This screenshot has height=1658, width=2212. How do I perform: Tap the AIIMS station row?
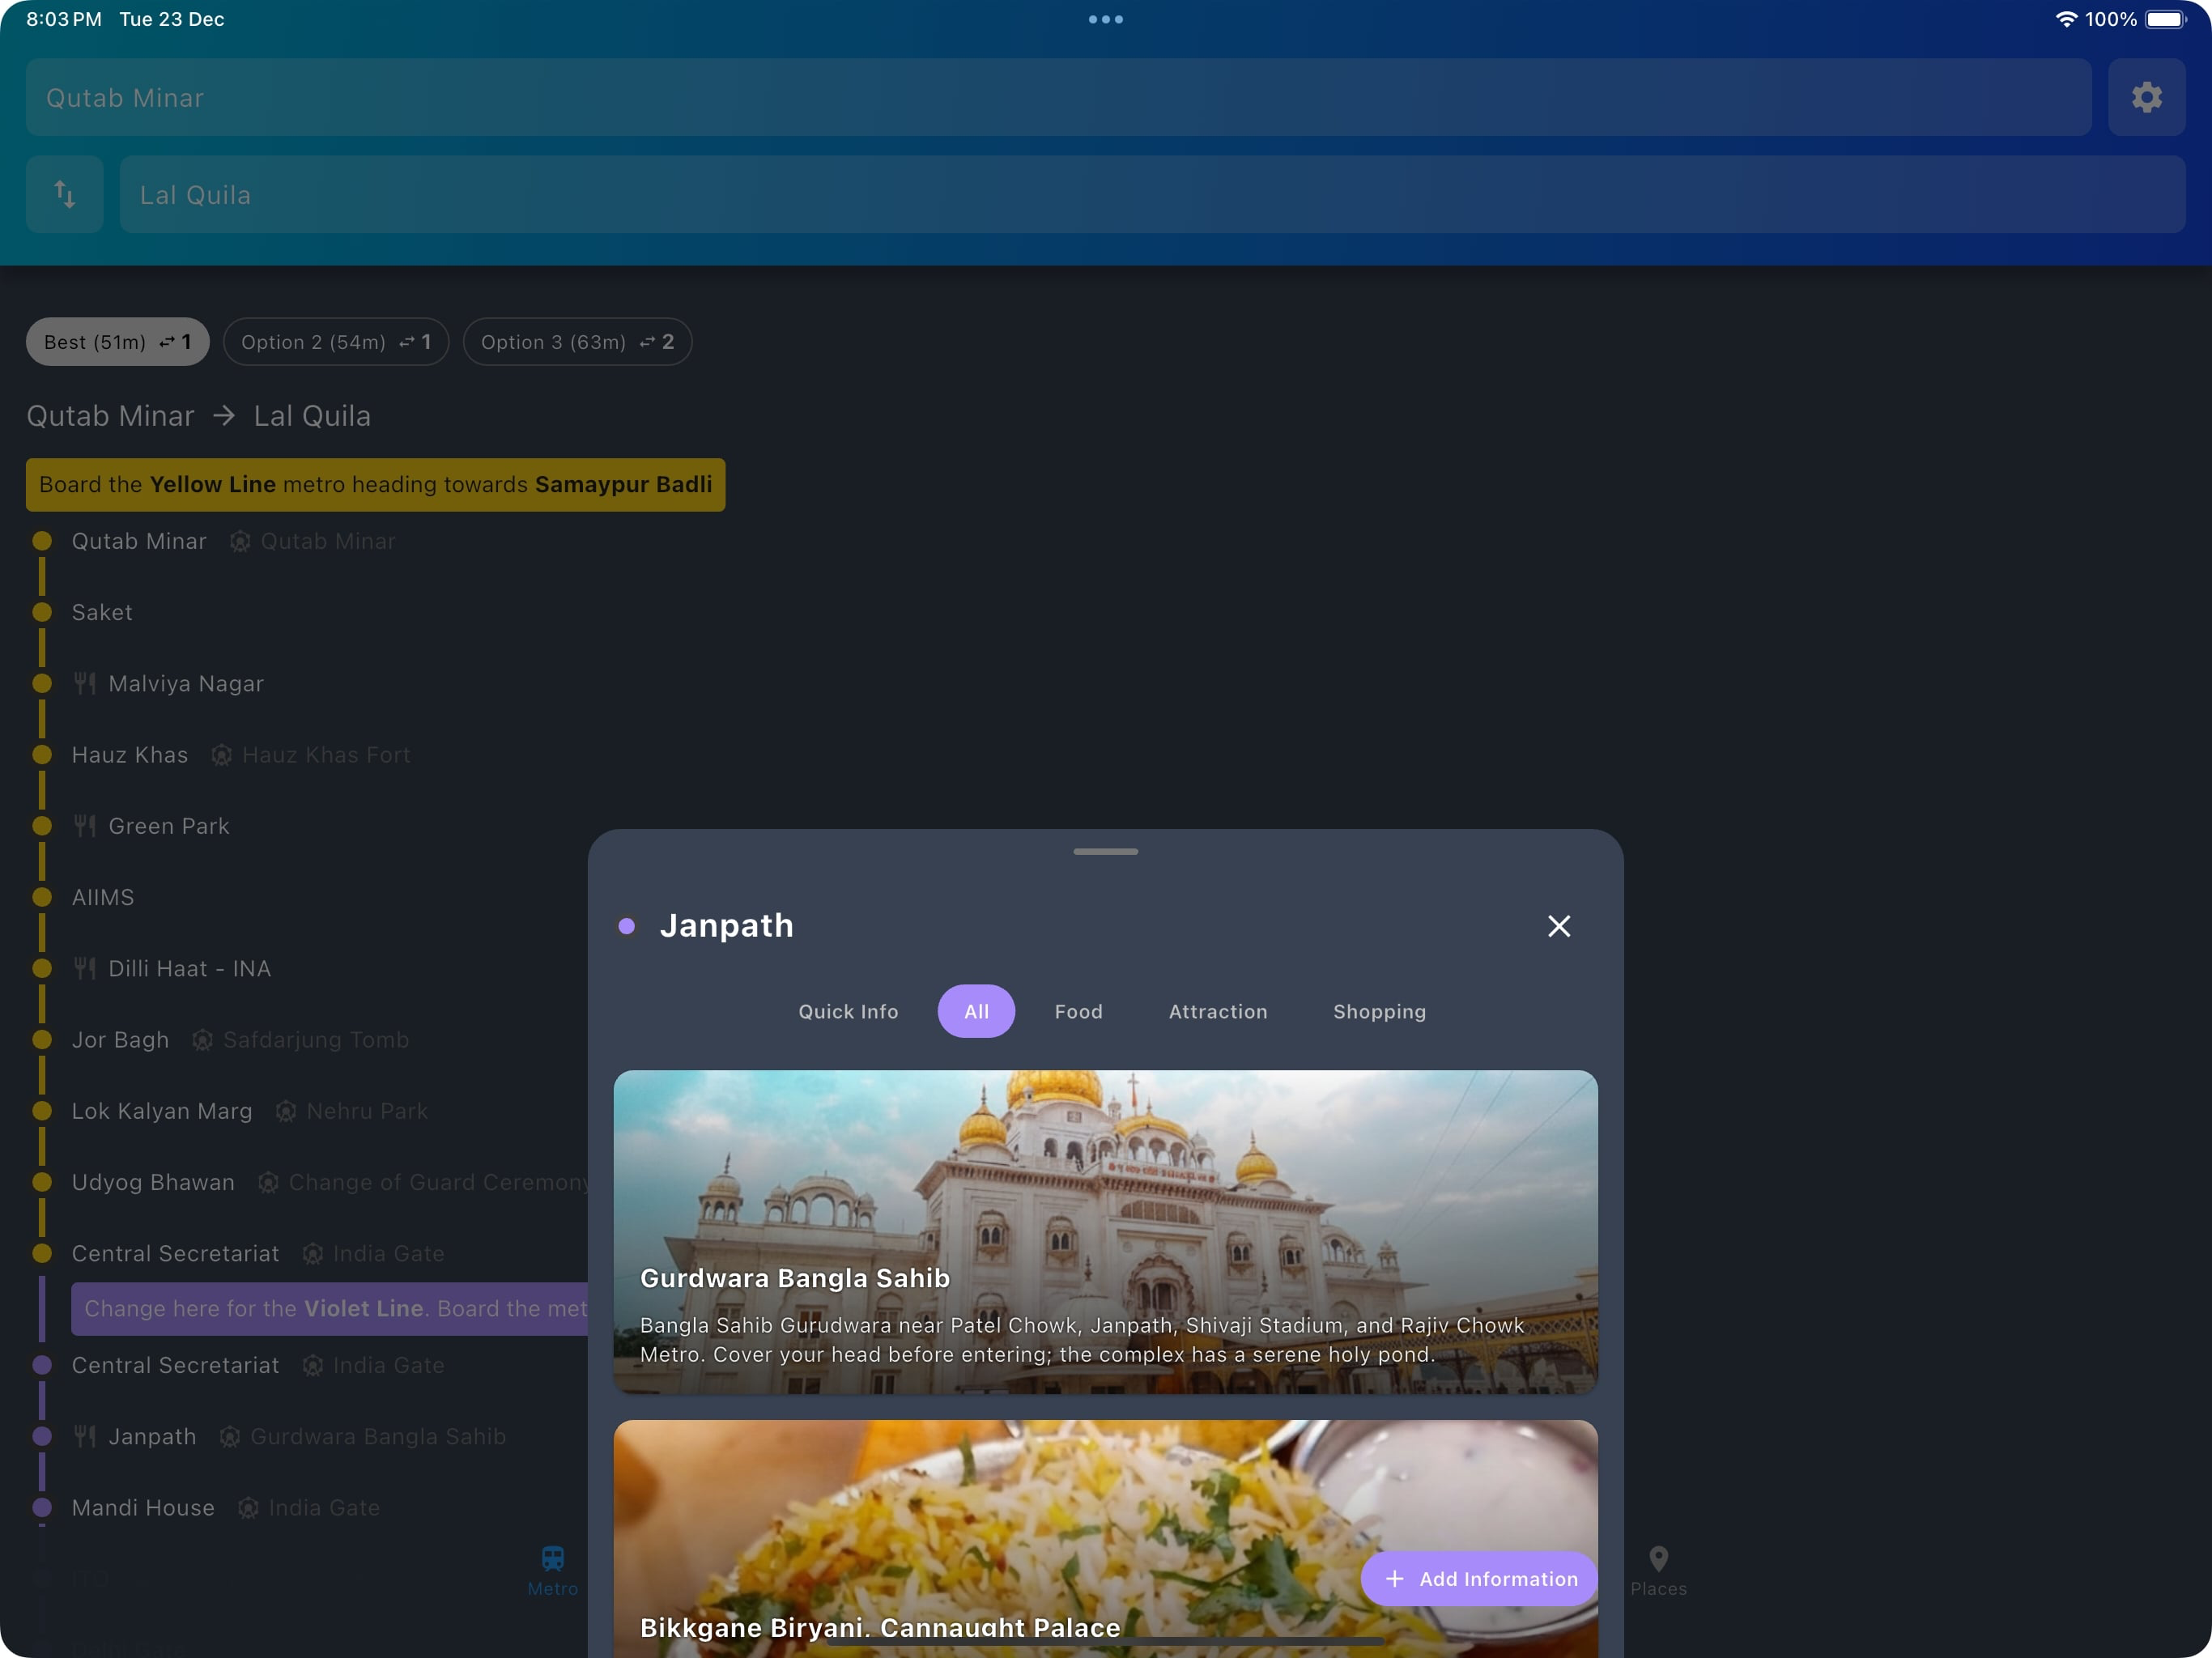(102, 898)
